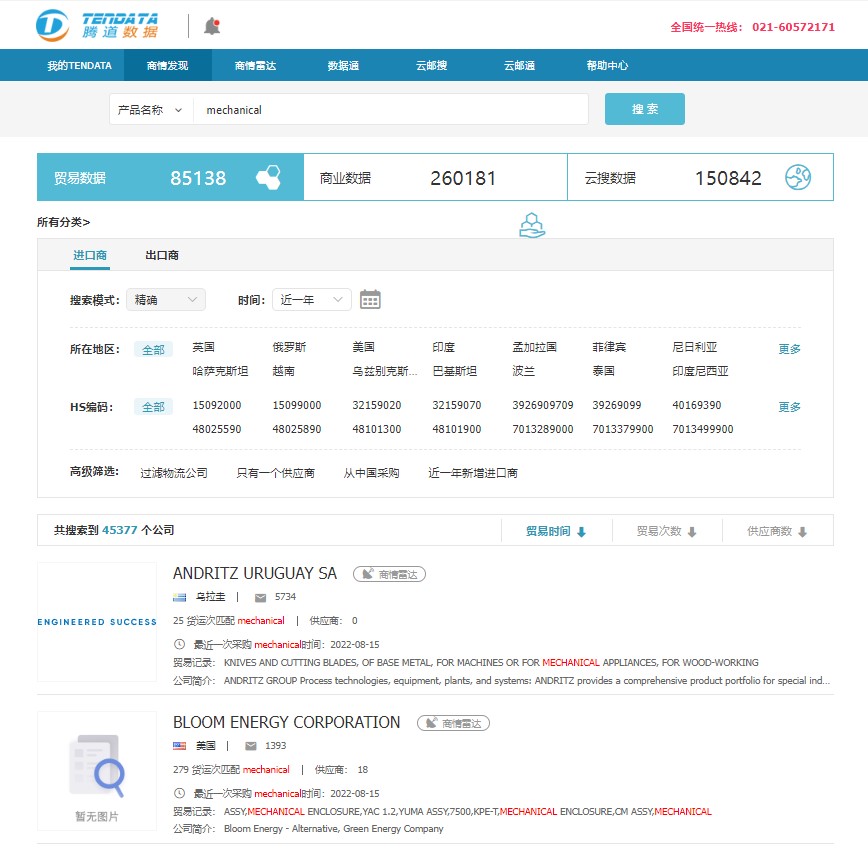Select 全部 in HS编码 filter
Screen dimensions: 868x848
153,407
